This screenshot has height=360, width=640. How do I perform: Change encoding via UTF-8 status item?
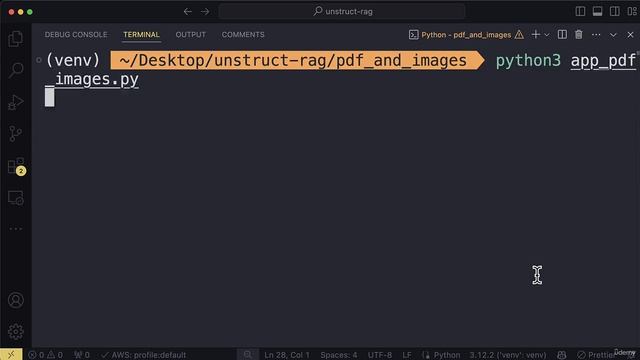380,355
